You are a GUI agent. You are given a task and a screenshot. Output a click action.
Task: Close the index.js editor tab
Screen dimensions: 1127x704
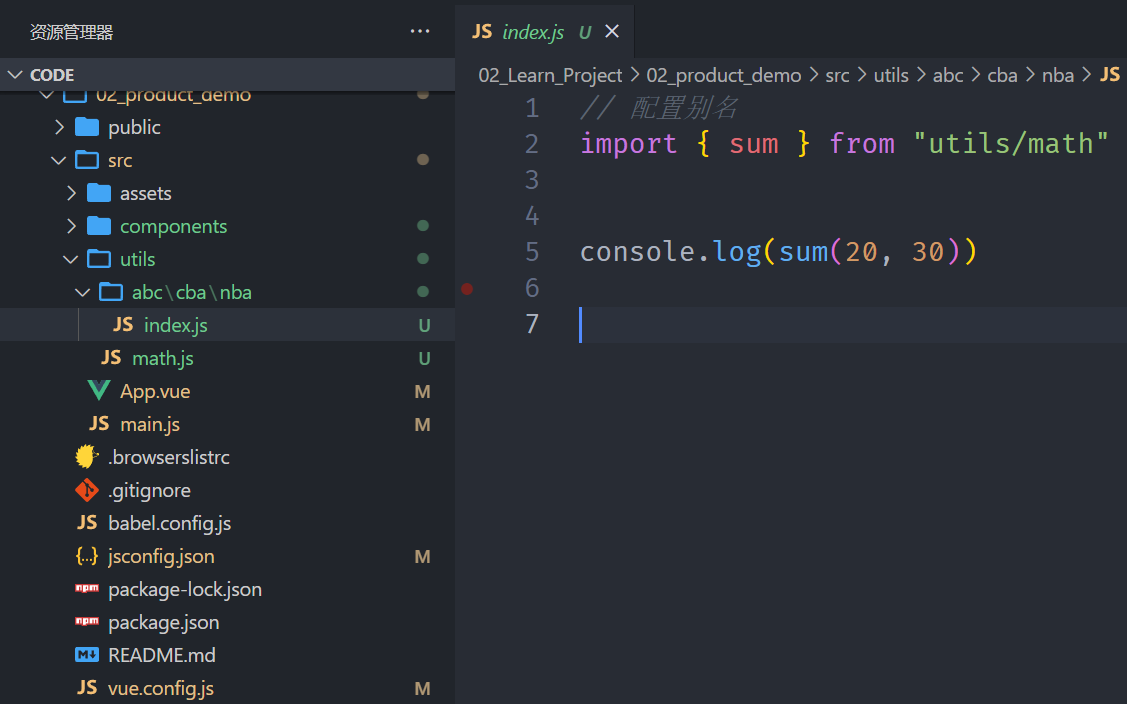pos(612,32)
